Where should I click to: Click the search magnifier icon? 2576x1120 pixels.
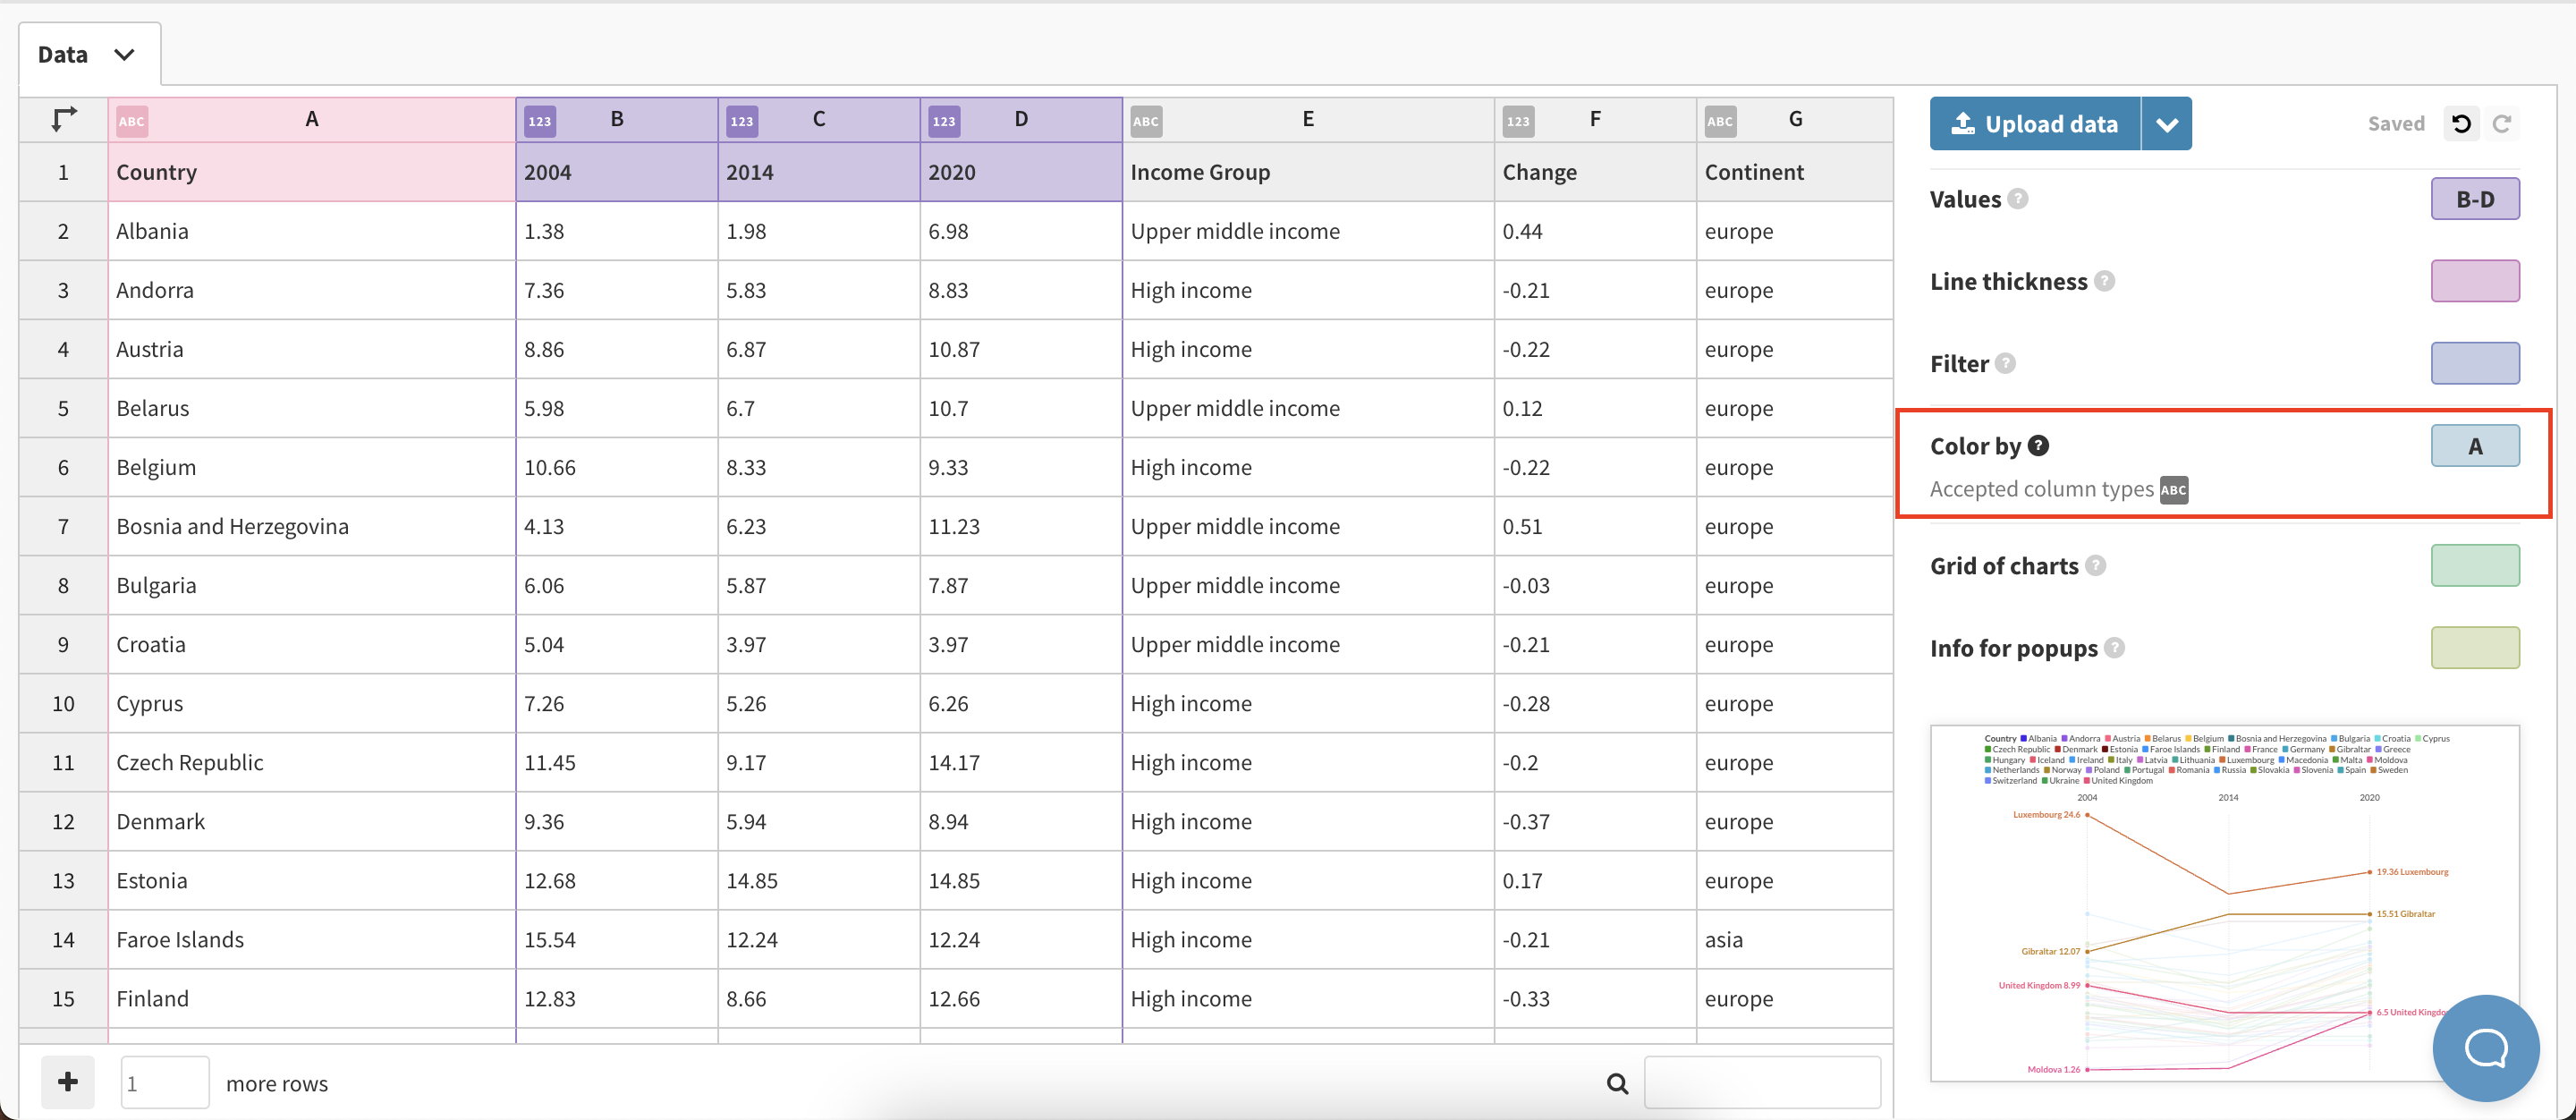(x=1617, y=1083)
